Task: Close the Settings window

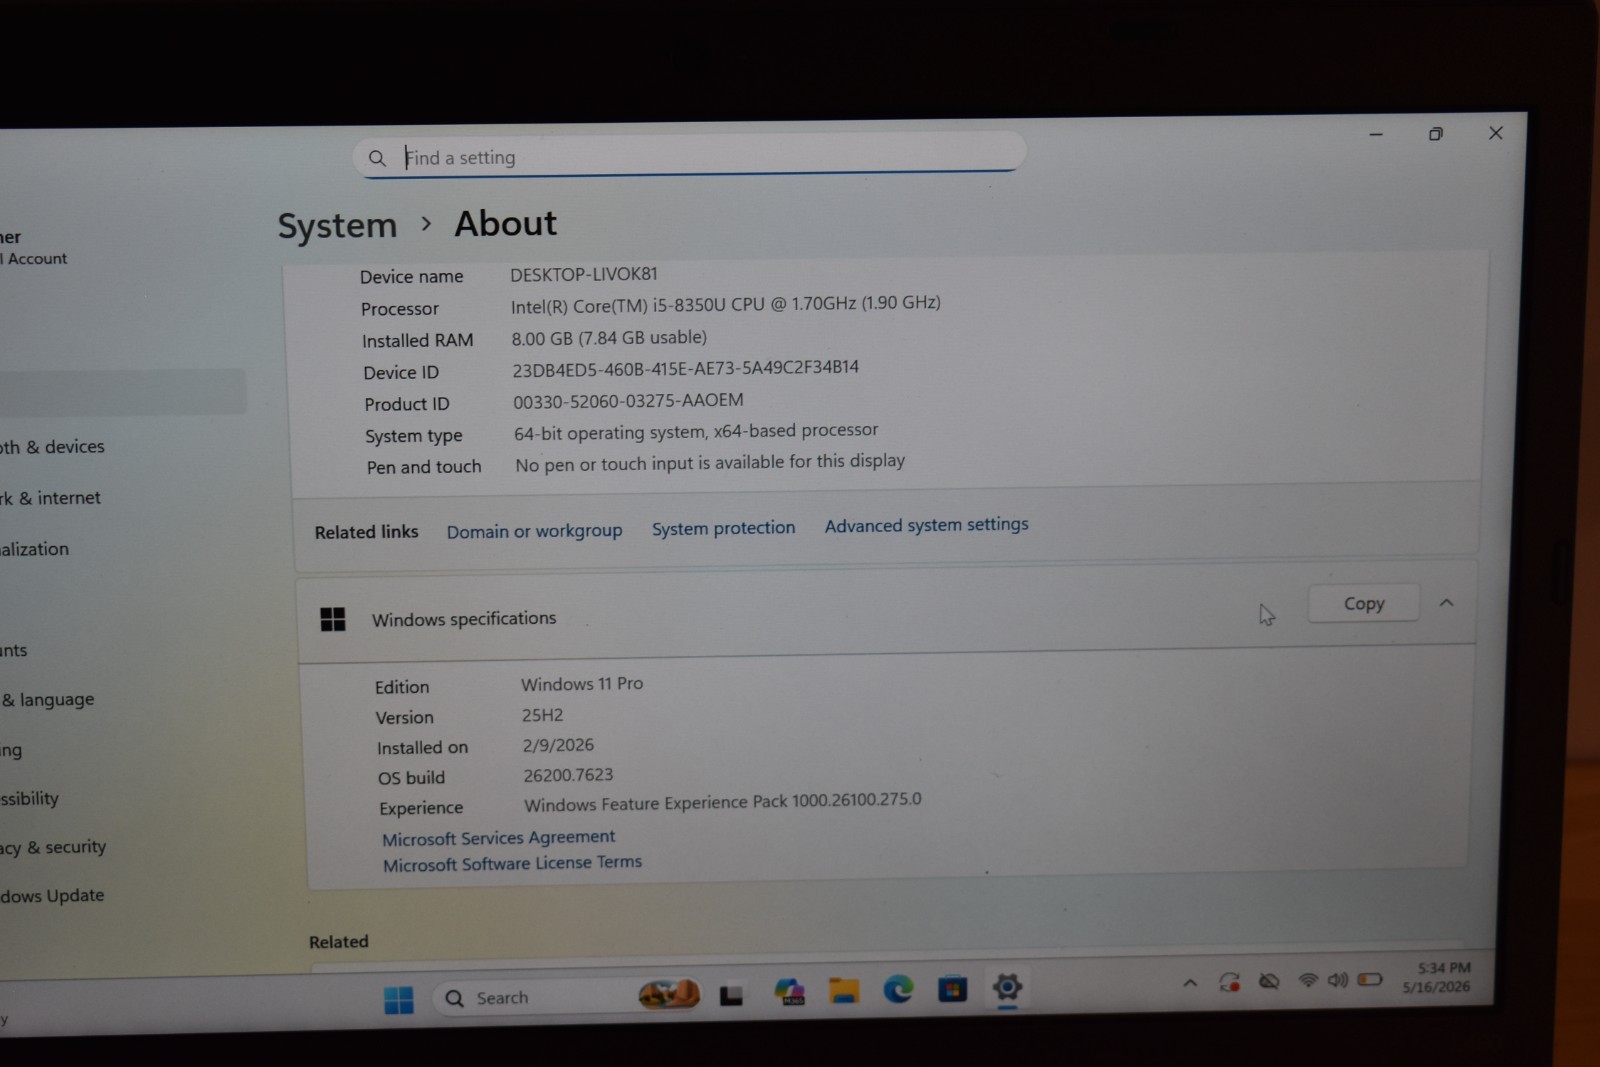Action: tap(1496, 133)
